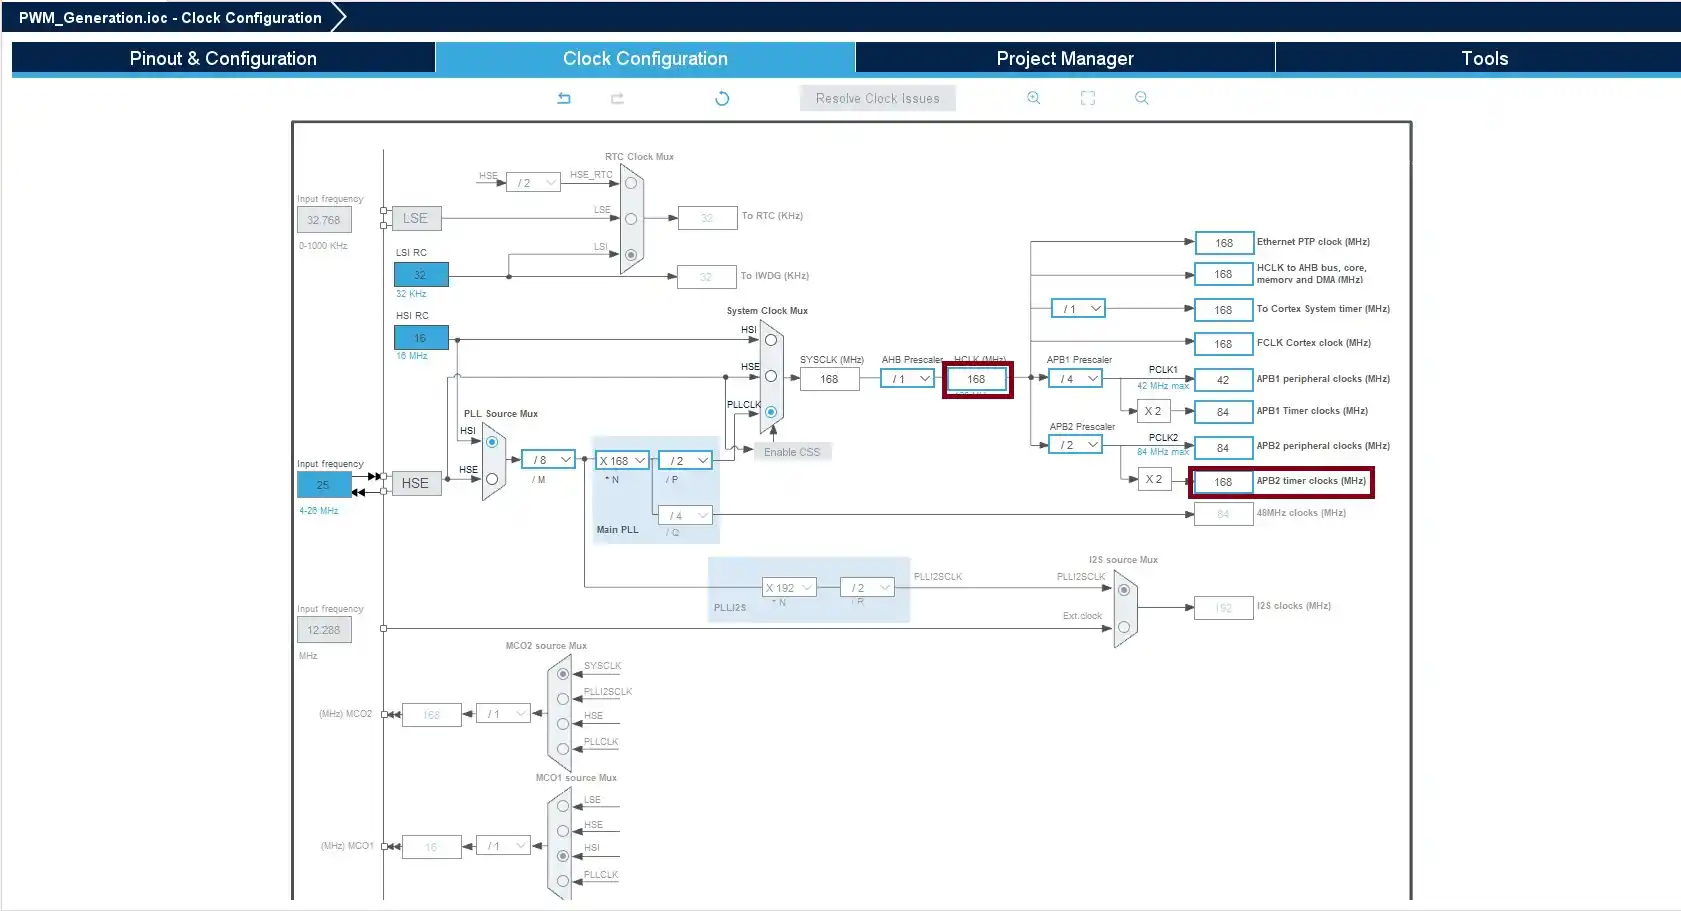Click the APB2 peripheral clocks value 84

[1223, 448]
